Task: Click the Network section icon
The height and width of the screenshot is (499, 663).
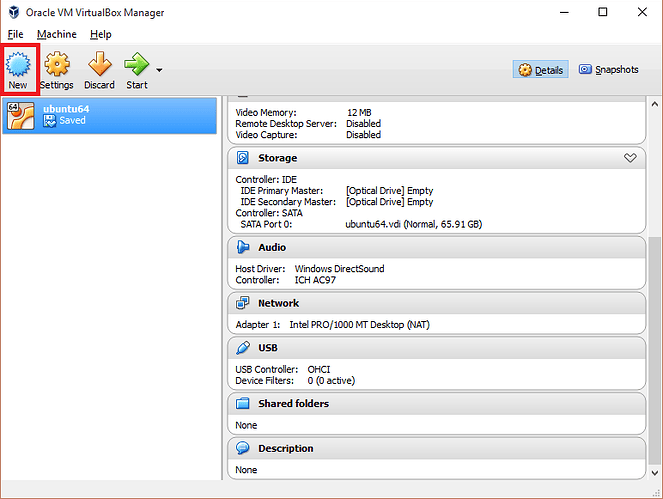Action: [243, 303]
